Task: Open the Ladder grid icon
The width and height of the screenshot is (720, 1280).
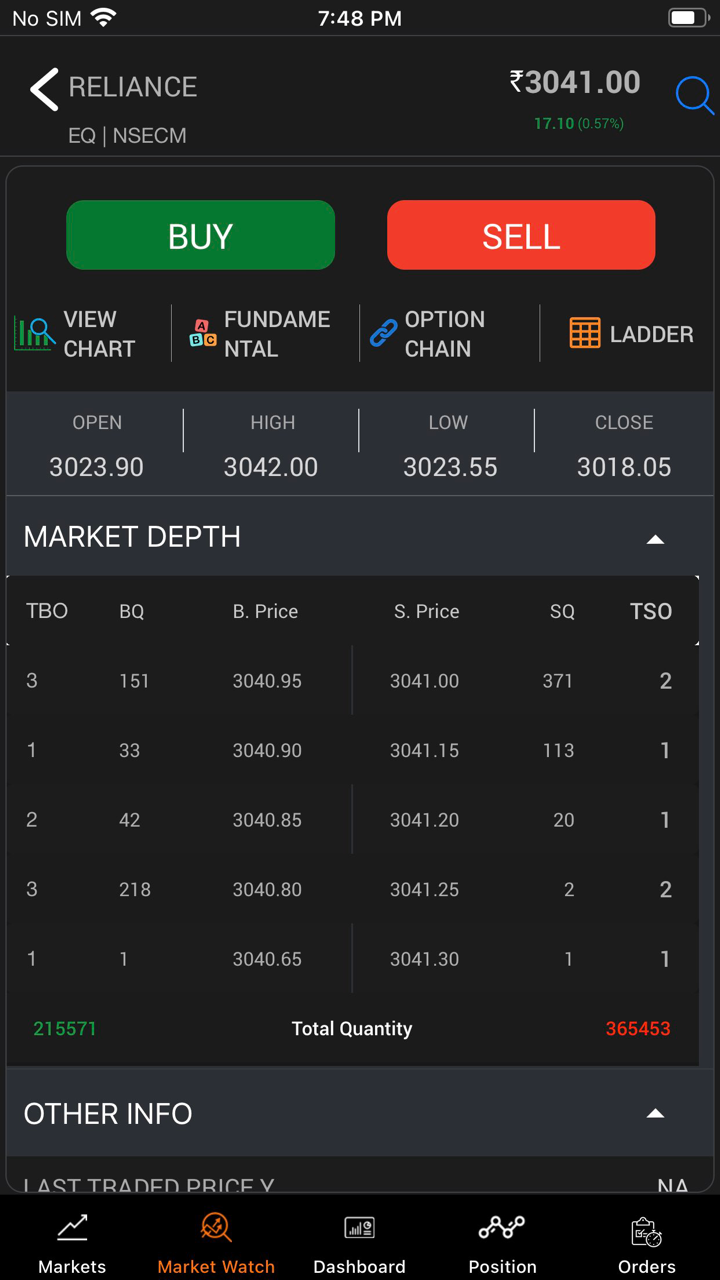Action: point(585,333)
